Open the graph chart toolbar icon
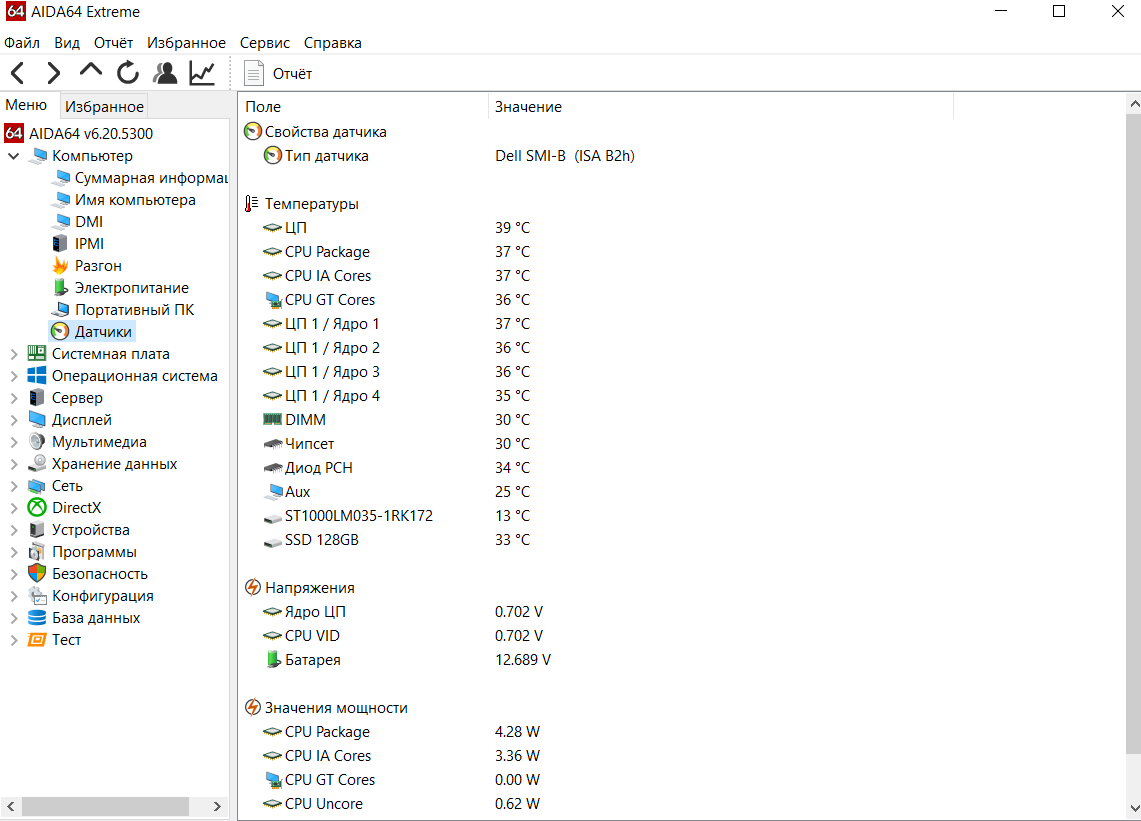The height and width of the screenshot is (821, 1141). point(202,73)
